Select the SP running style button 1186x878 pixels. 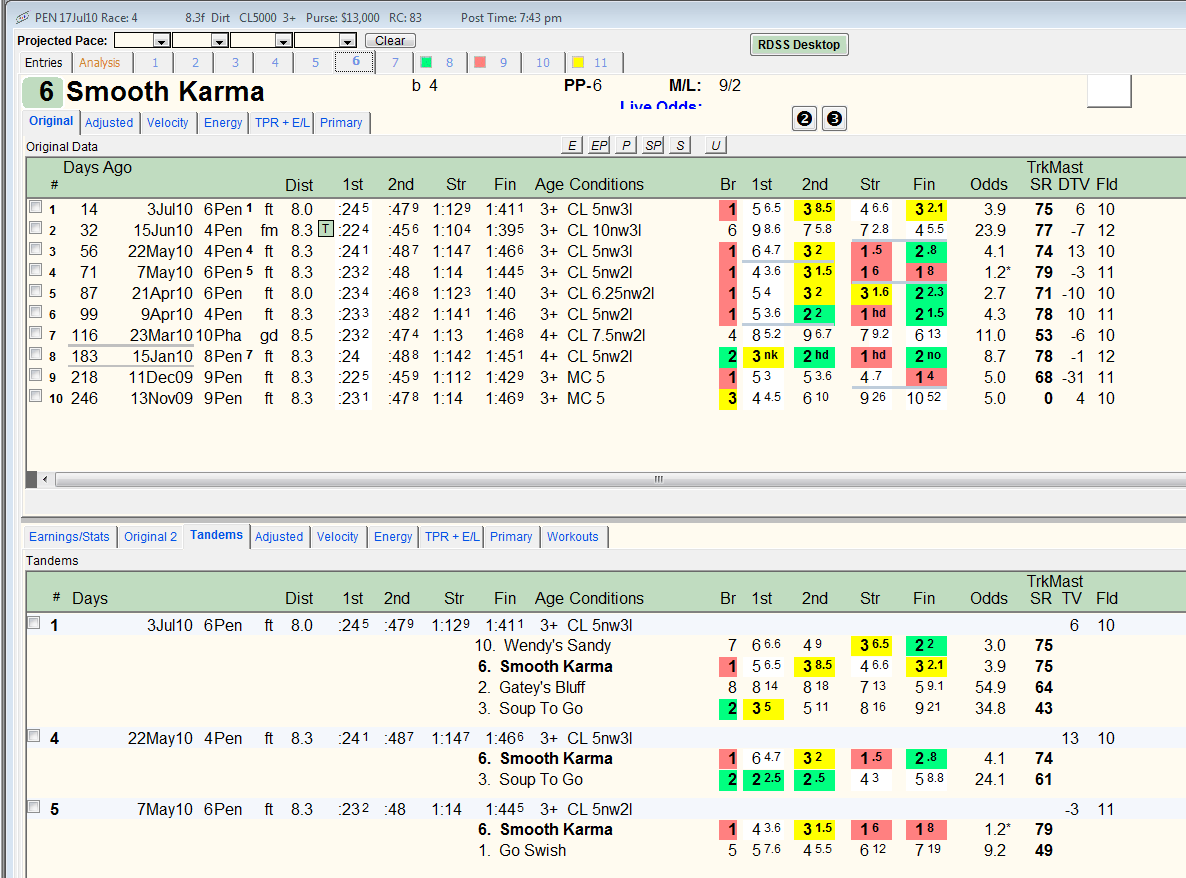click(x=653, y=145)
